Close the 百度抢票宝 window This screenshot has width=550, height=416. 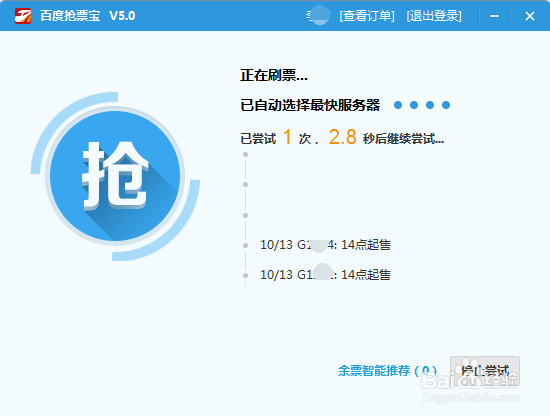530,16
